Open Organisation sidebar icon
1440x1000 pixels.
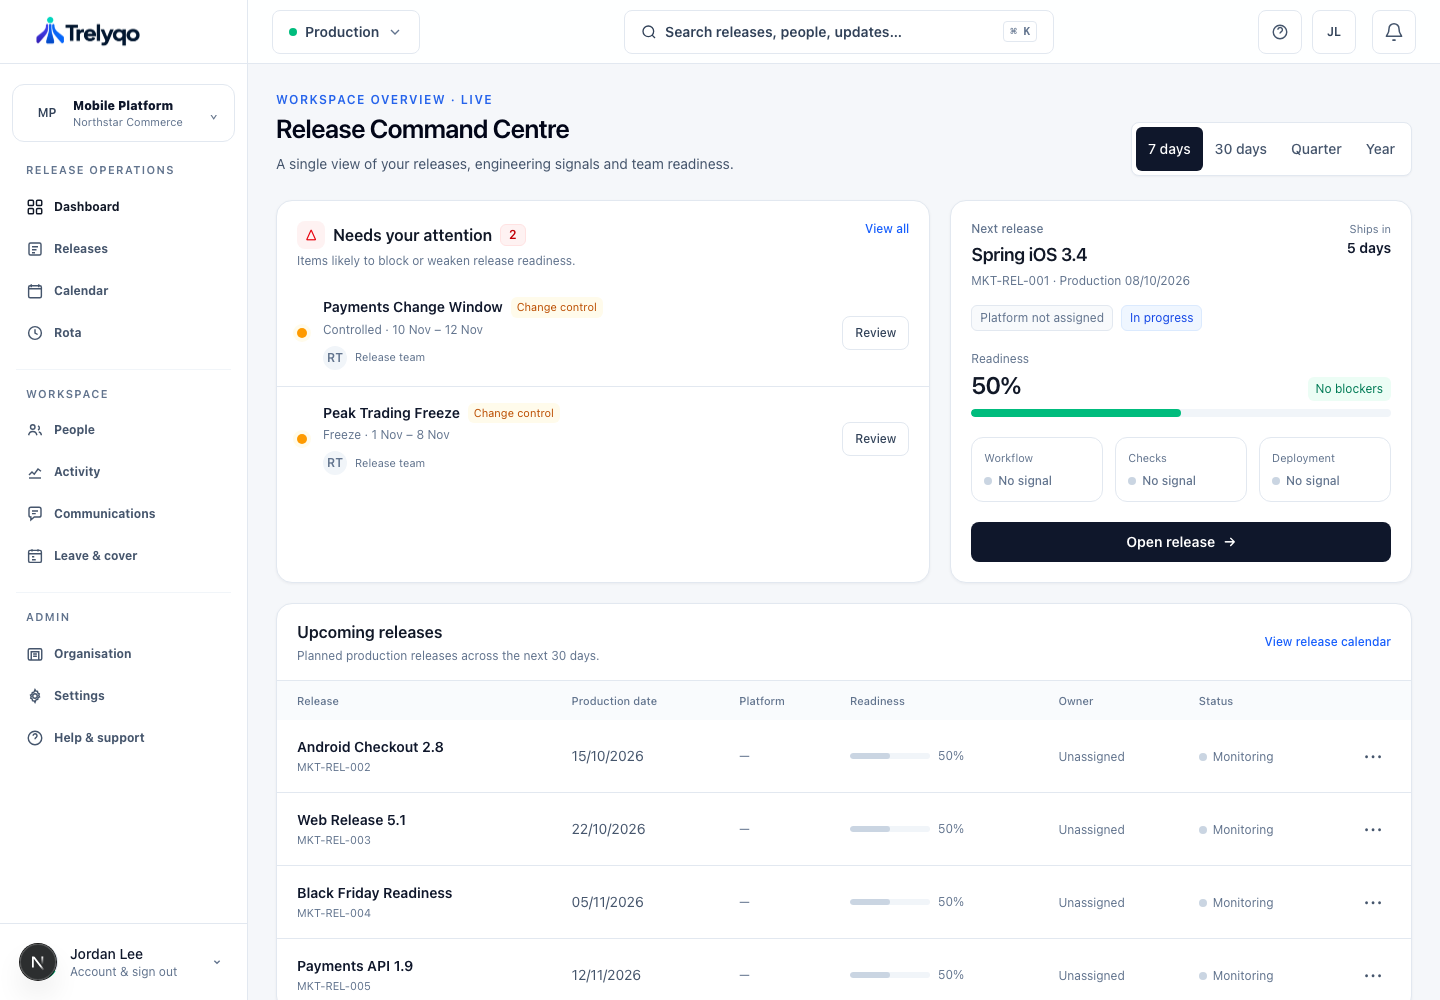[x=35, y=654]
